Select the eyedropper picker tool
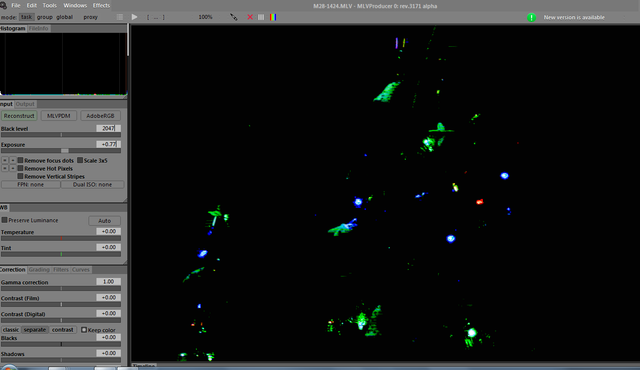 click(233, 17)
